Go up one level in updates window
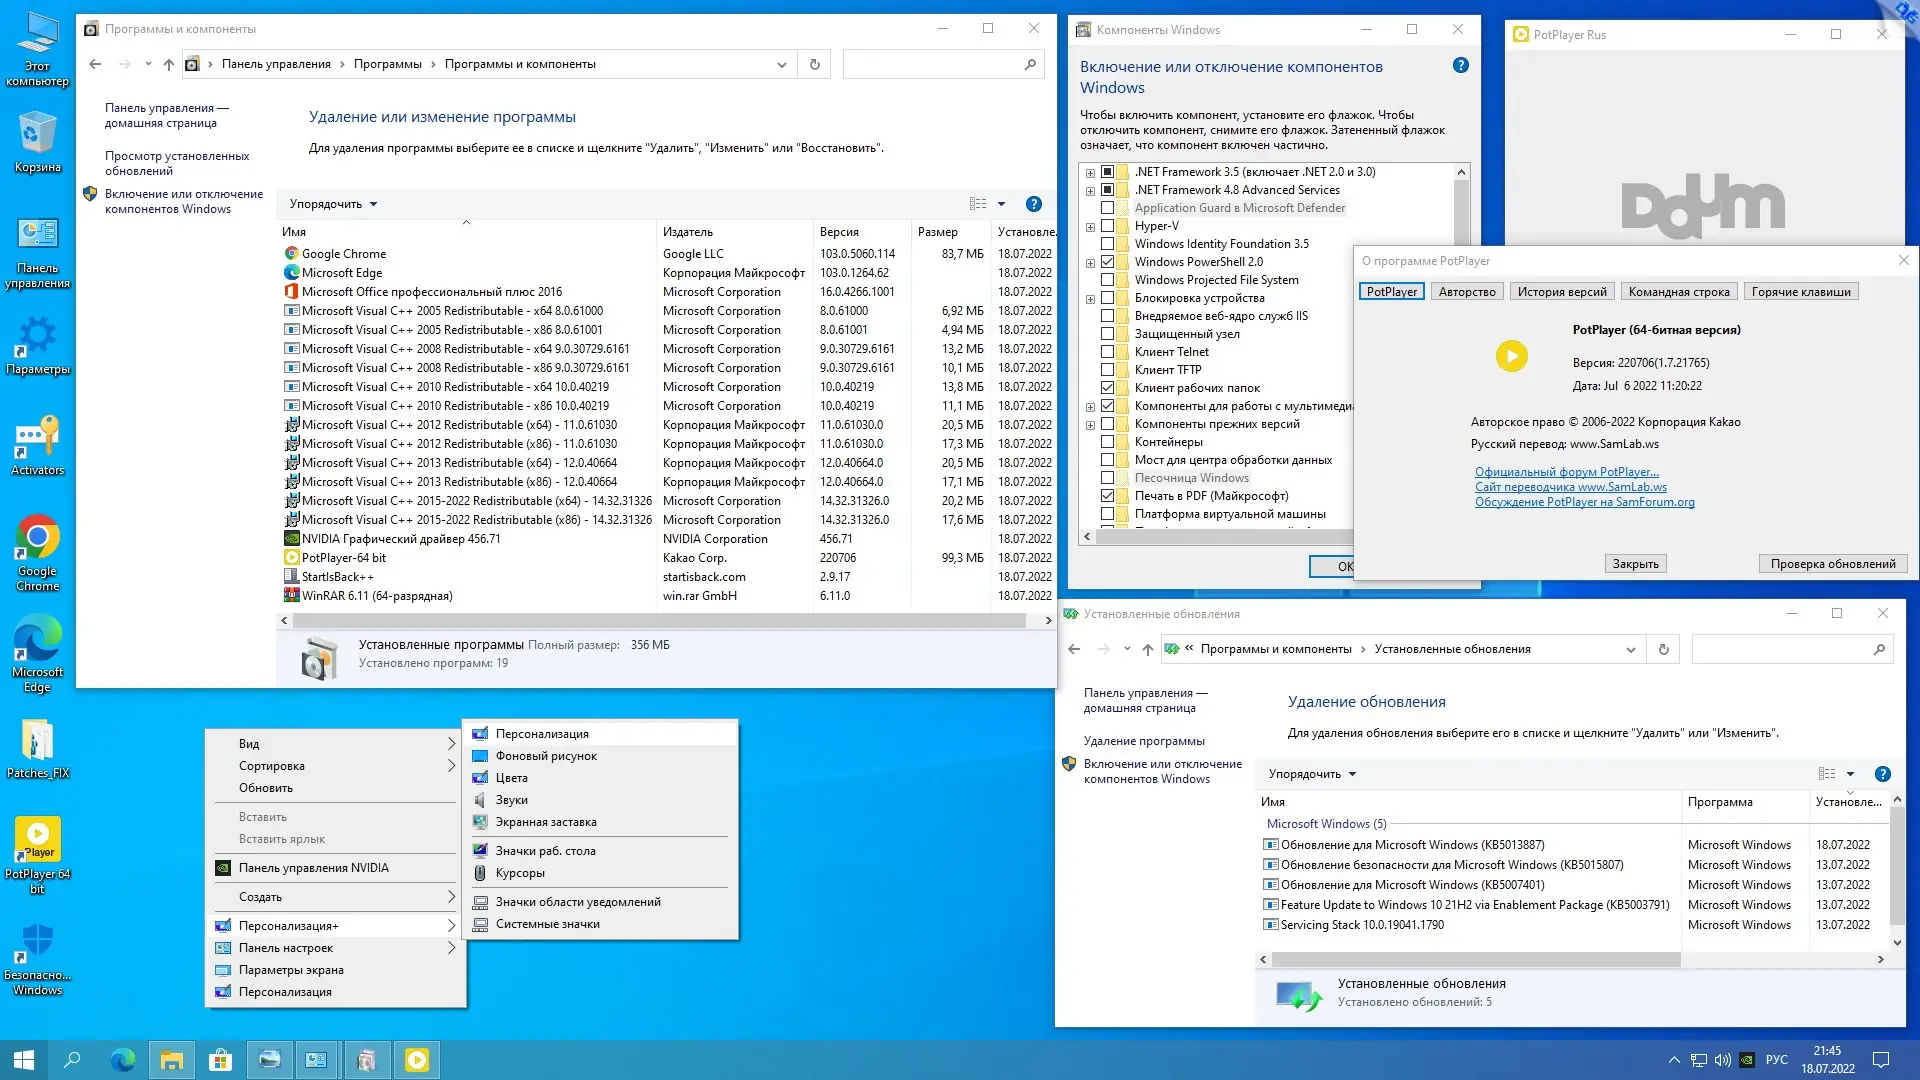The height and width of the screenshot is (1080, 1920). point(1147,649)
